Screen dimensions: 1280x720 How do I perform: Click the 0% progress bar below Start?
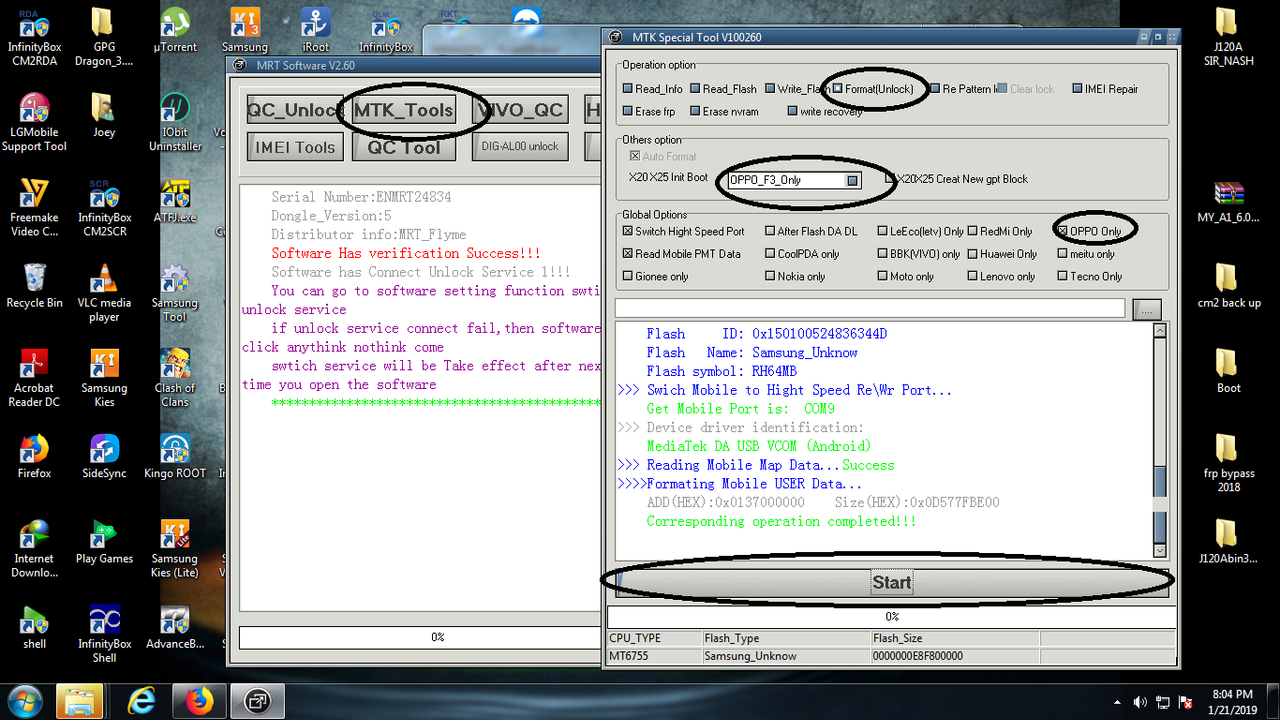pos(891,616)
